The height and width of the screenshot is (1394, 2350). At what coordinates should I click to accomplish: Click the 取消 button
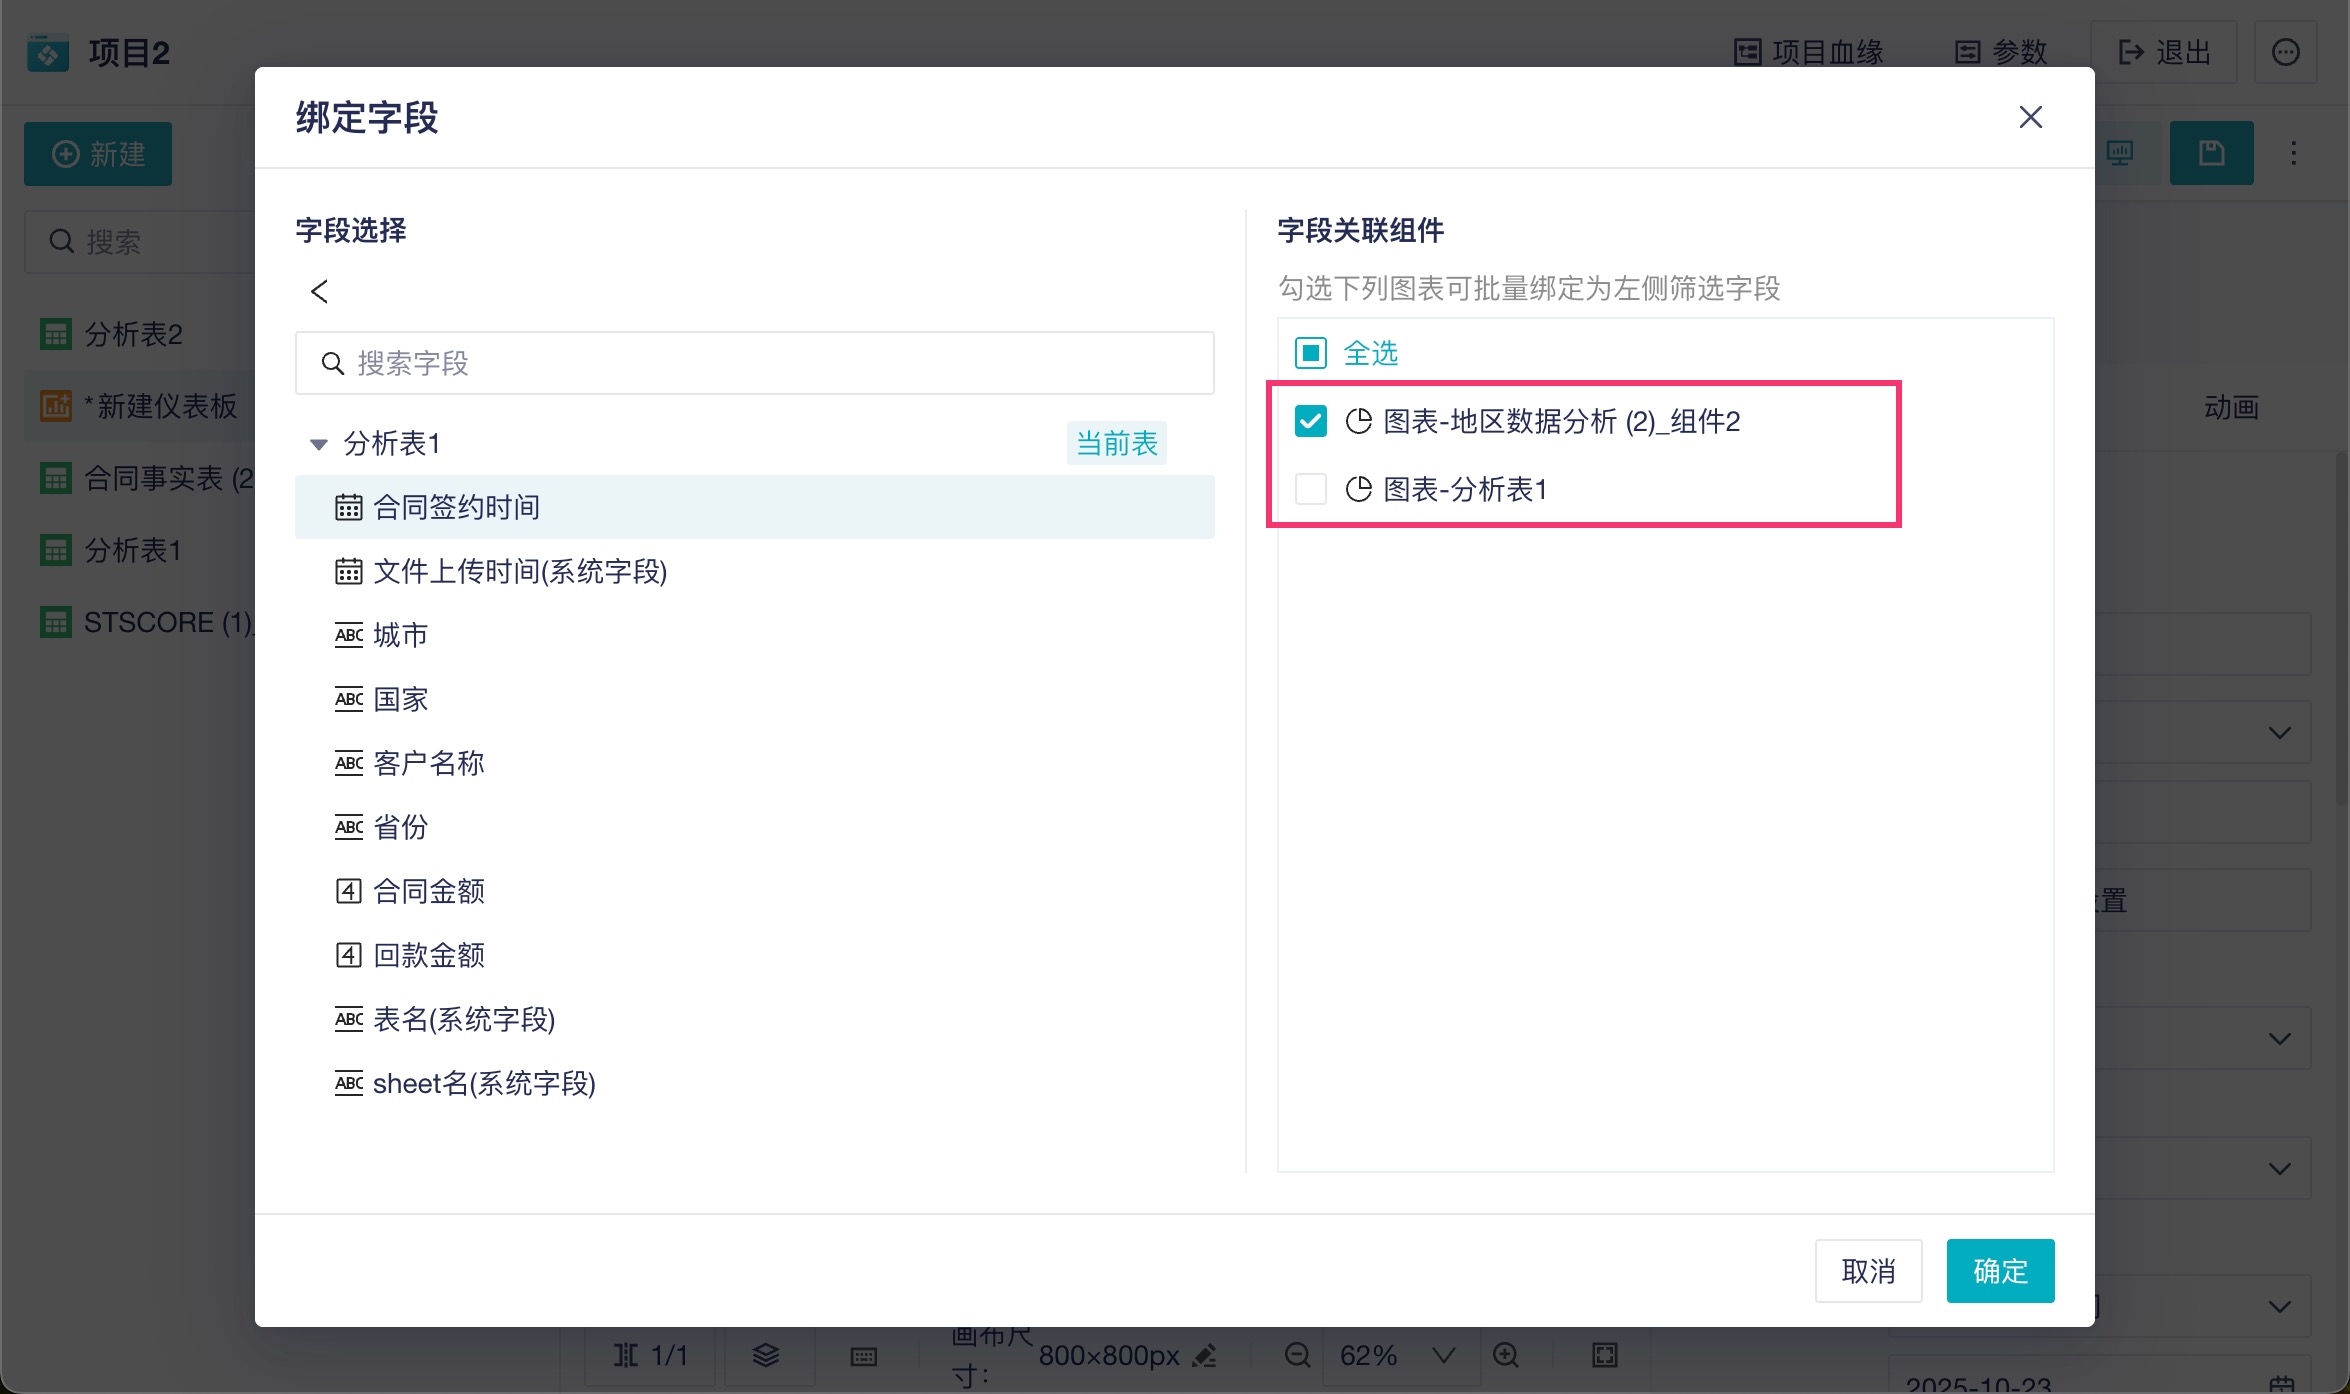[x=1868, y=1271]
